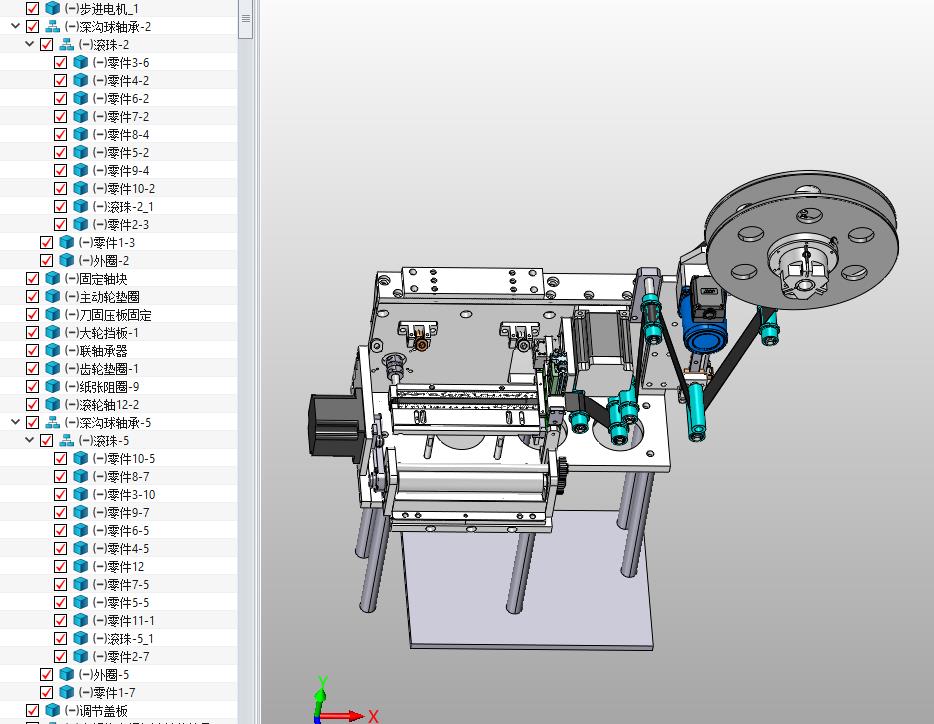This screenshot has height=724, width=934.
Task: Toggle visibility checkbox for 零件1-3
Action: tap(46, 243)
